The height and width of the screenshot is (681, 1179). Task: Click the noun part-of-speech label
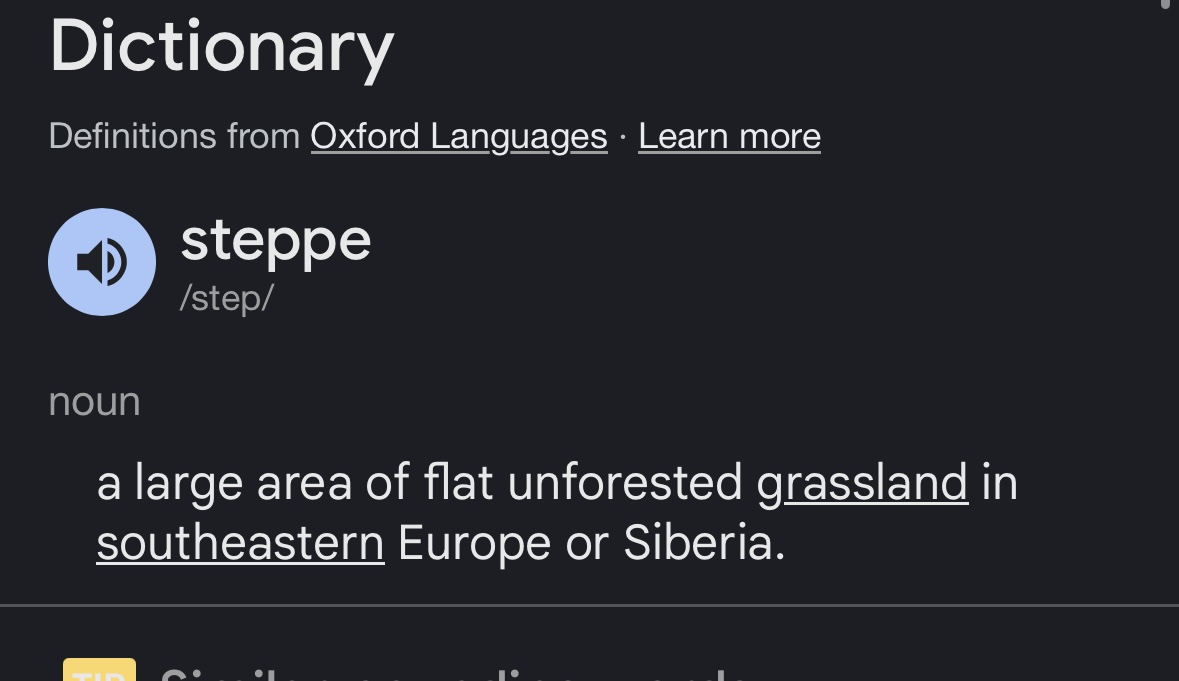[94, 401]
